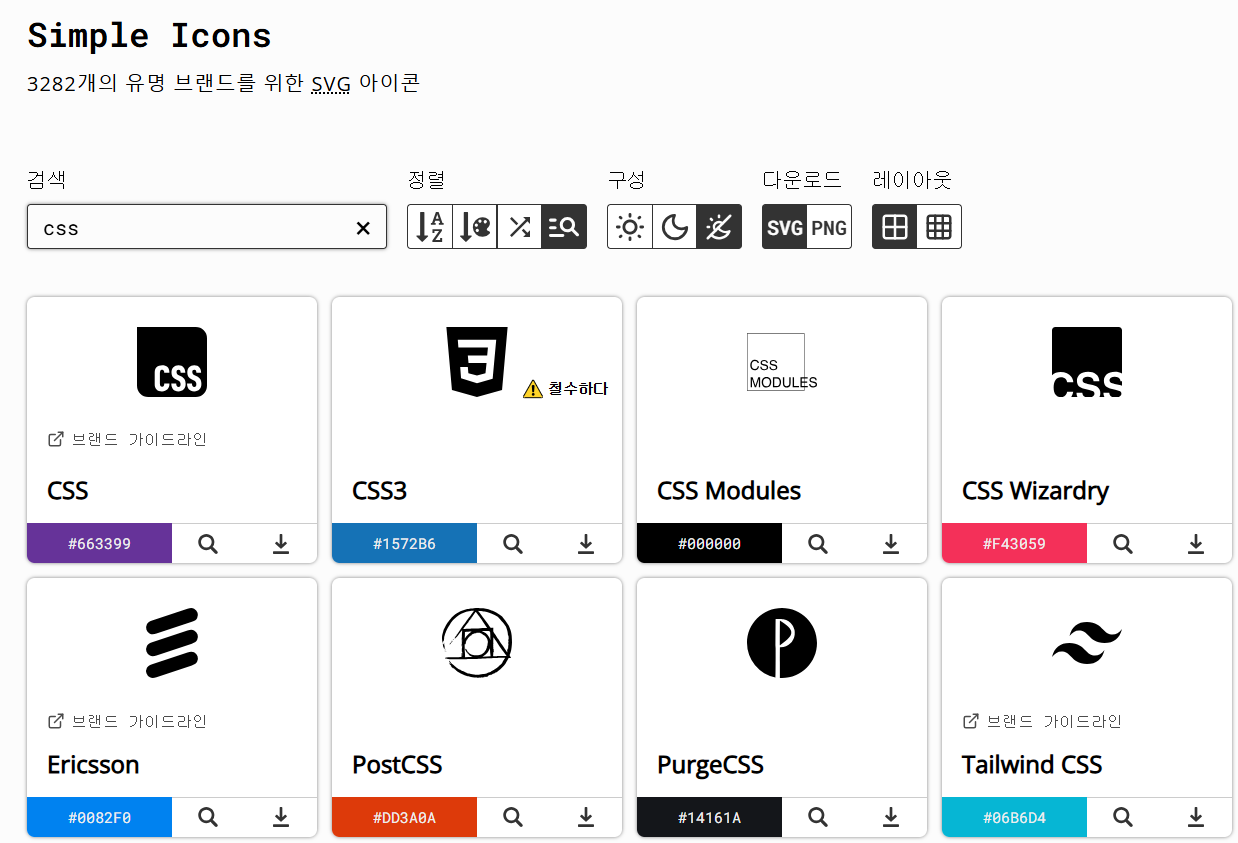Click the CSS3 deprecation warning

click(565, 388)
